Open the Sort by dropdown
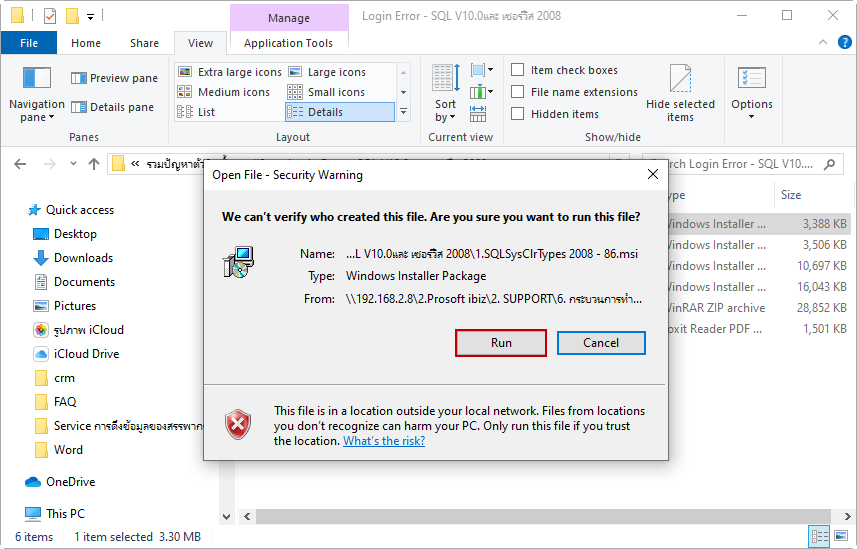 pyautogui.click(x=445, y=94)
